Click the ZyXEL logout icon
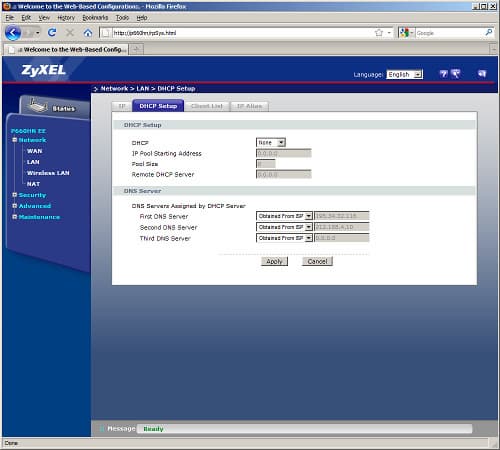 click(482, 74)
